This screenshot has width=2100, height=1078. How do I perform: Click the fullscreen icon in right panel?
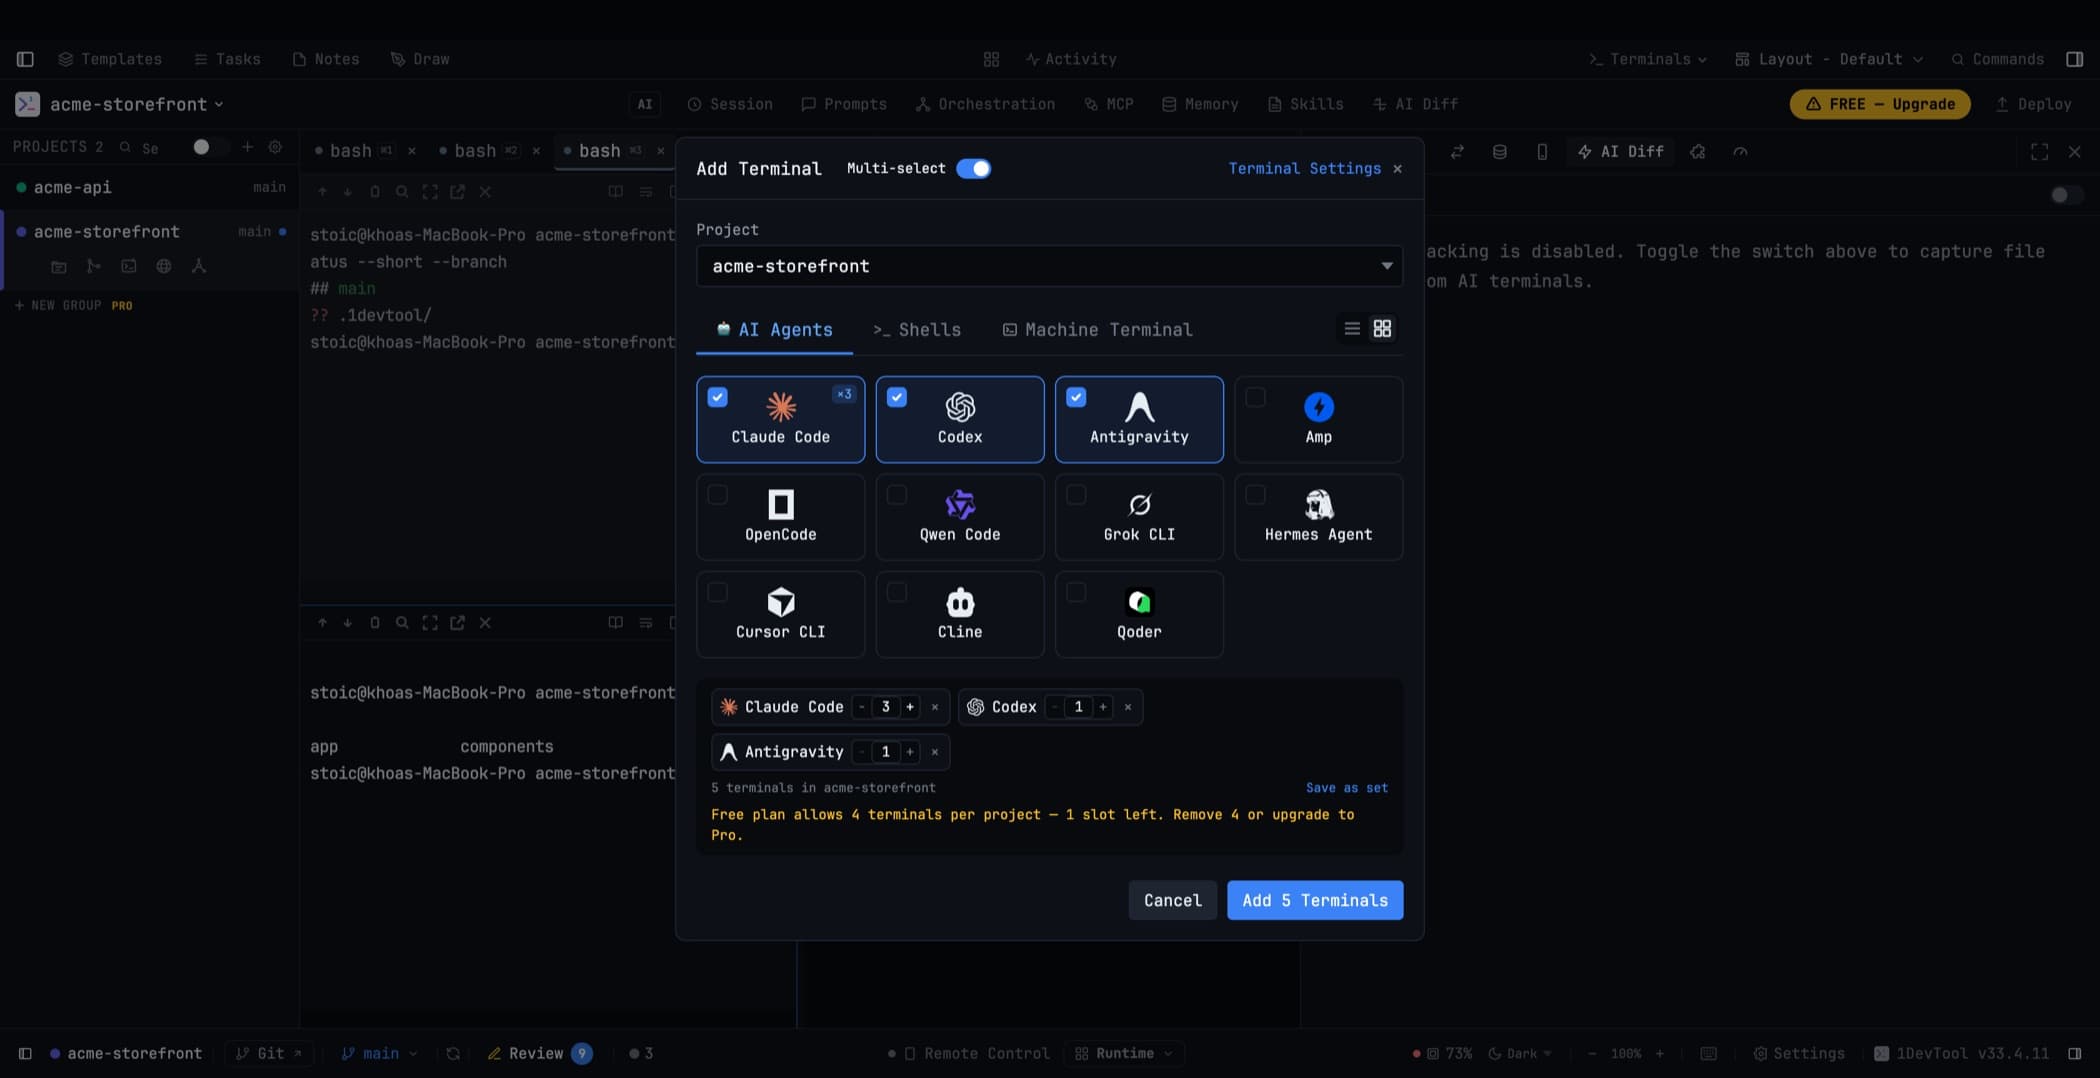coord(2039,151)
